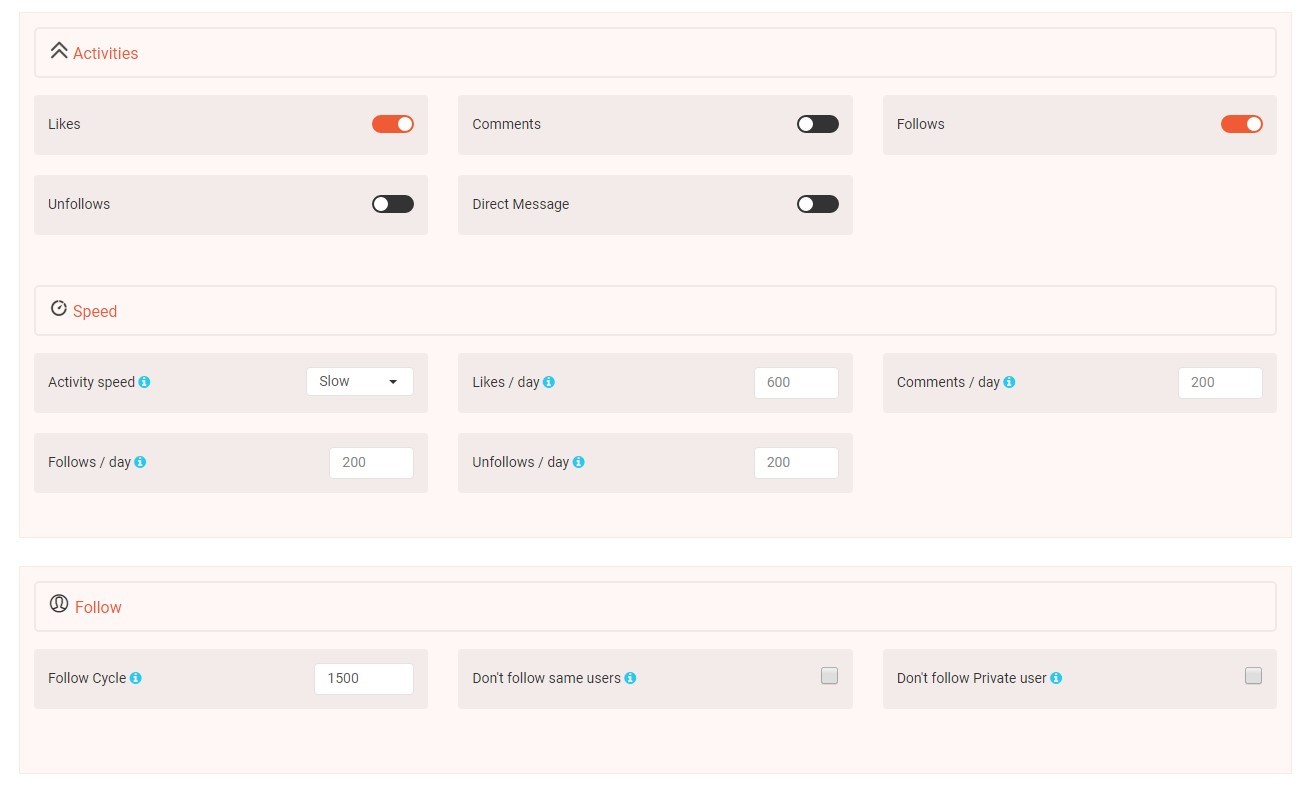Click the Follow Cycle input field

pyautogui.click(x=364, y=679)
